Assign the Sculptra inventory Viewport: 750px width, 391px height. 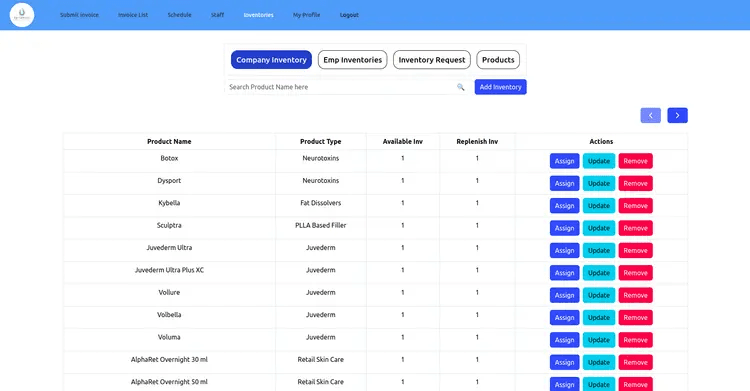tap(564, 228)
